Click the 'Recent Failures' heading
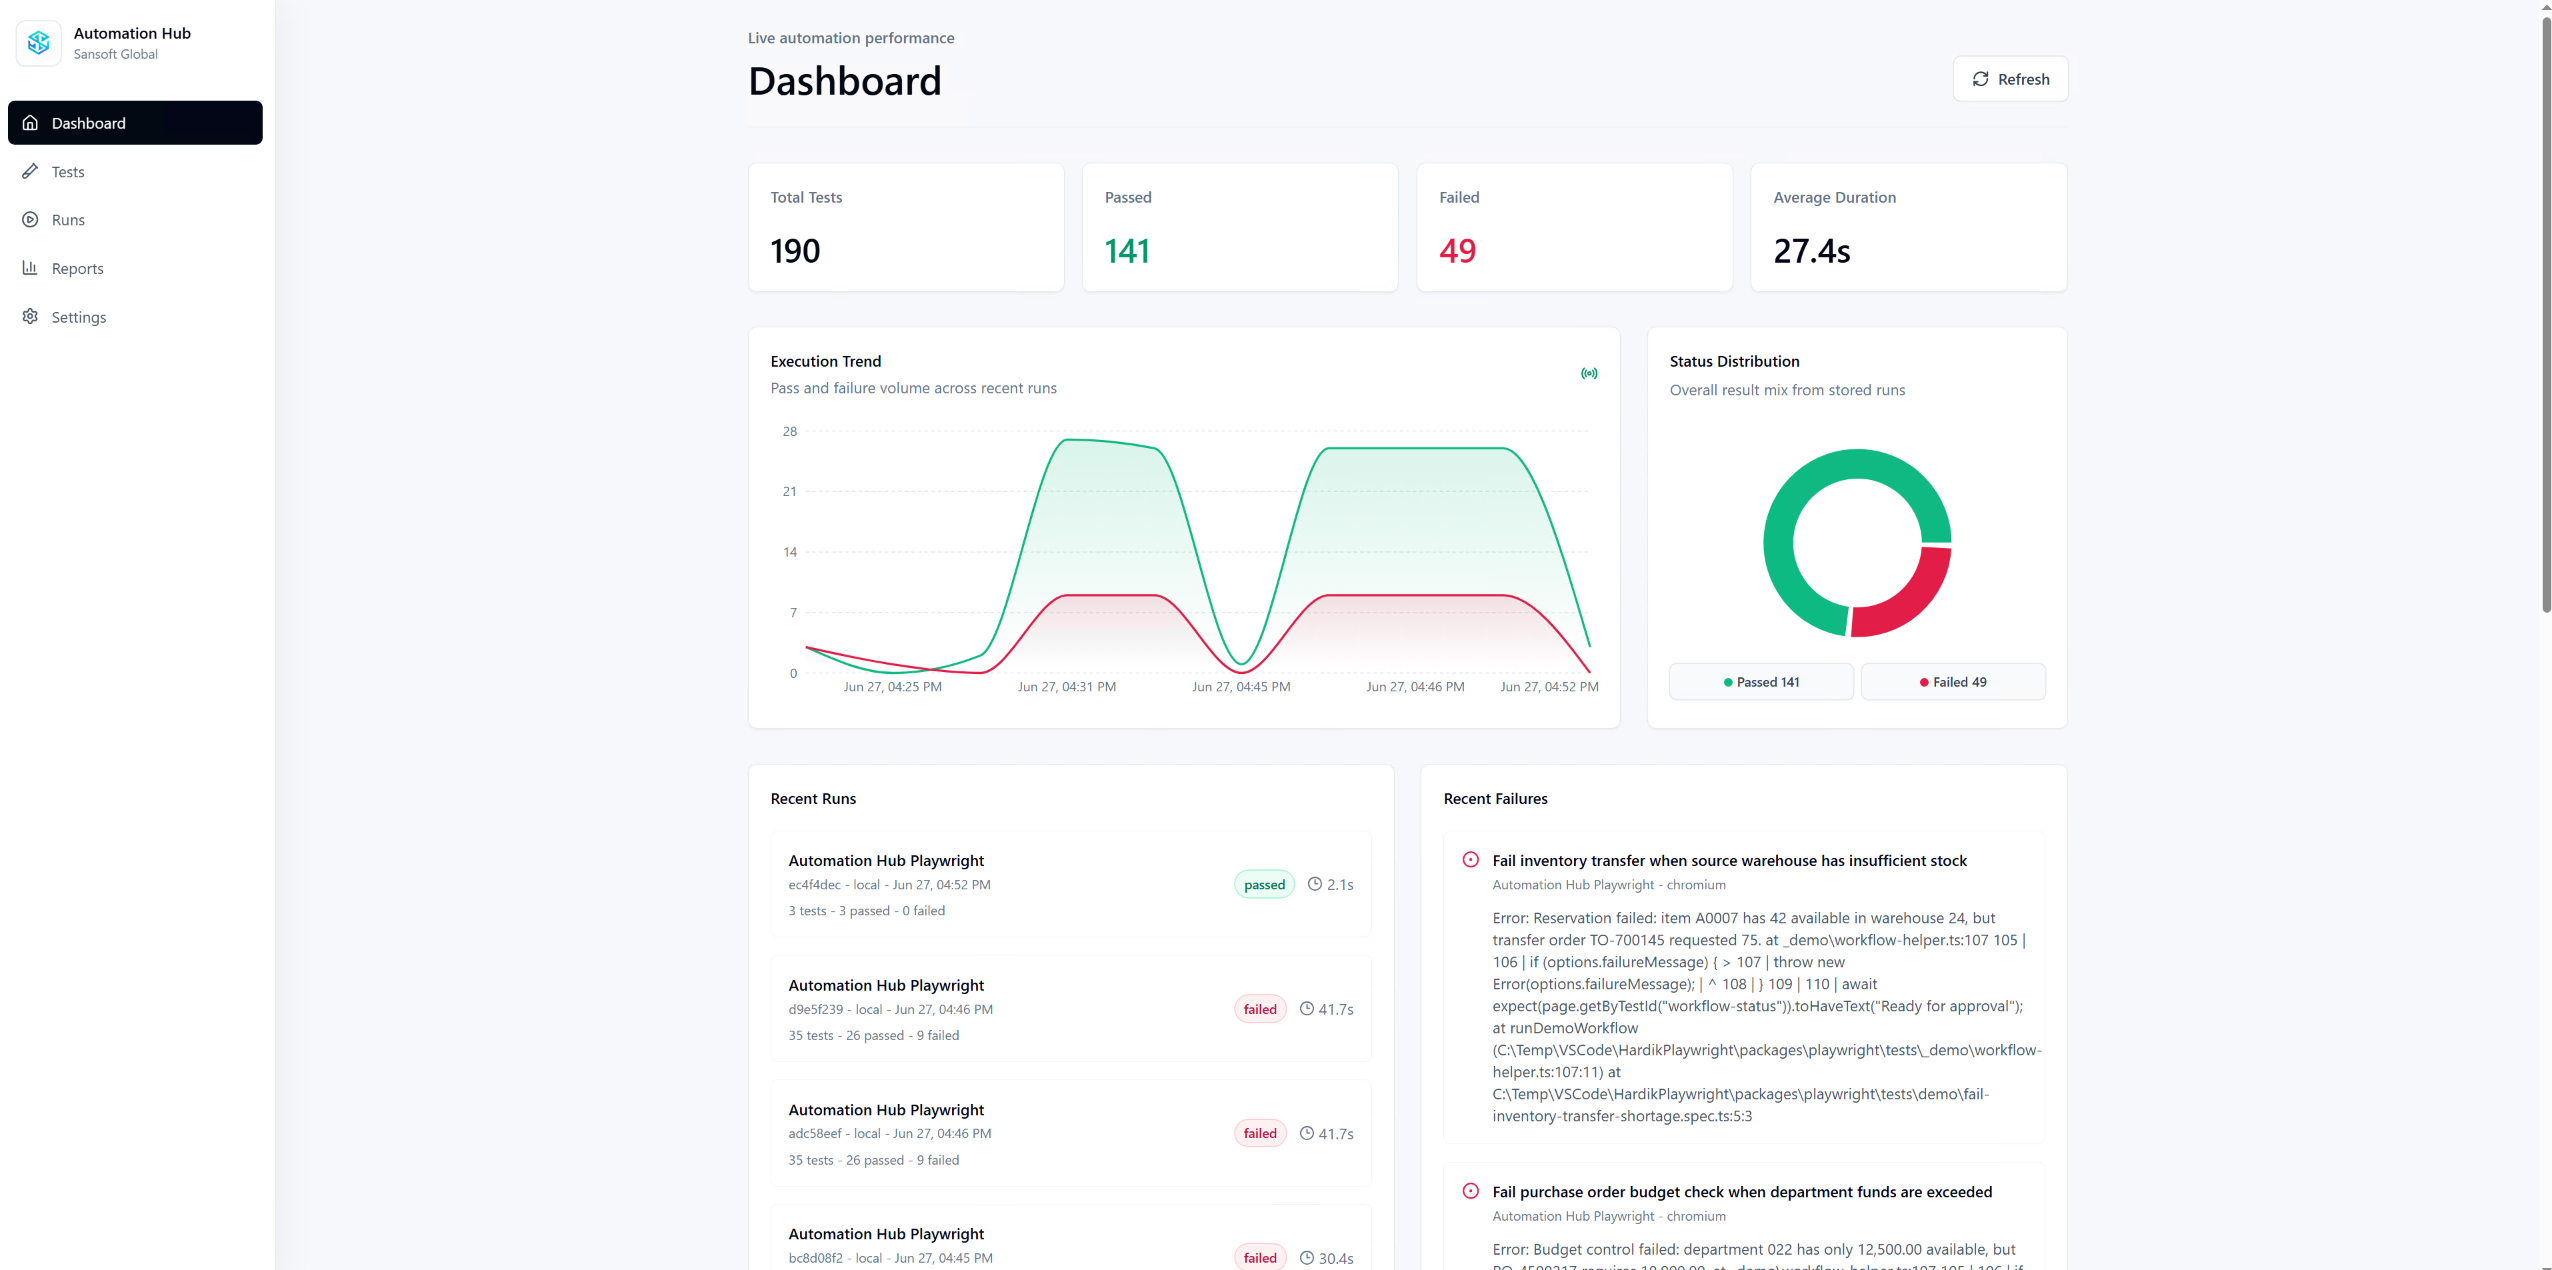 1495,798
